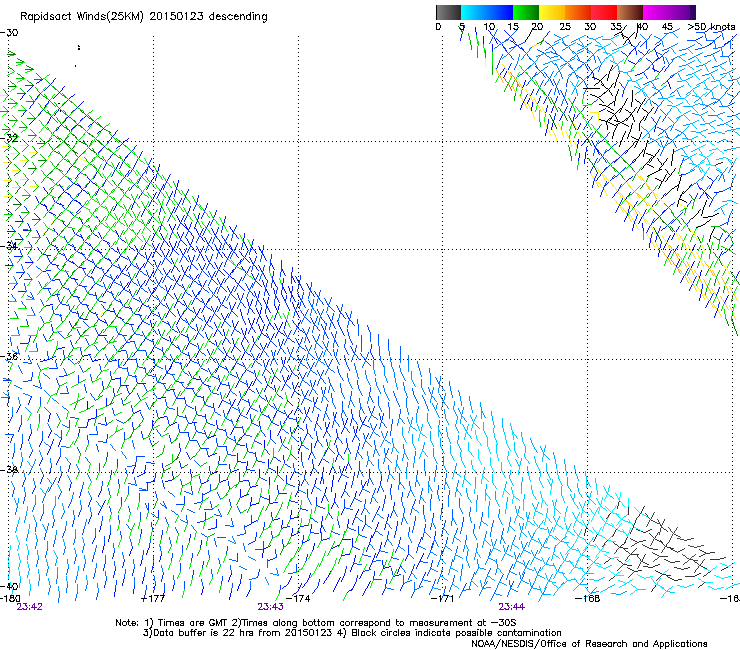Click legend tick label 45
The width and height of the screenshot is (740, 650).
click(x=667, y=26)
